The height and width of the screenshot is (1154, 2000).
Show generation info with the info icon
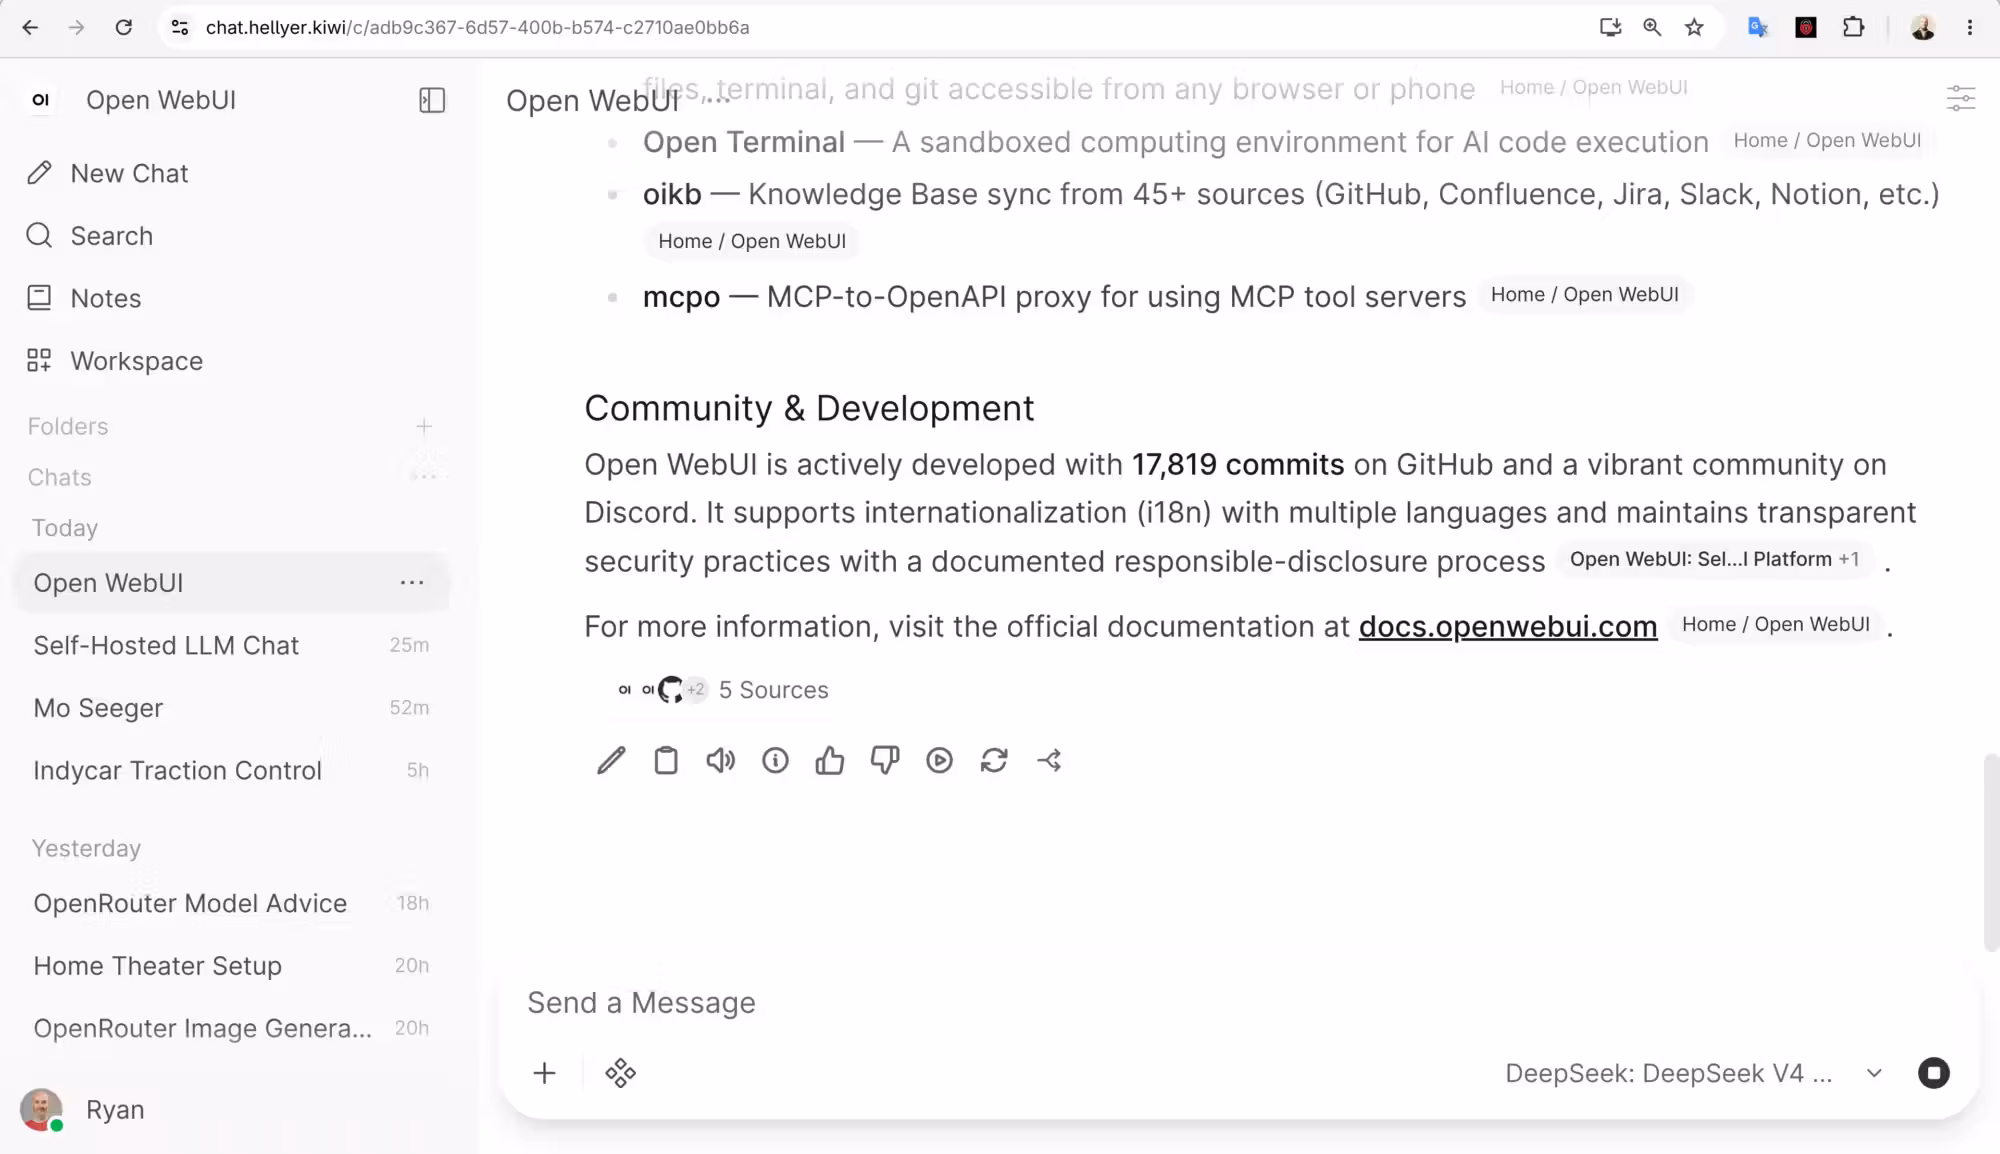(775, 761)
